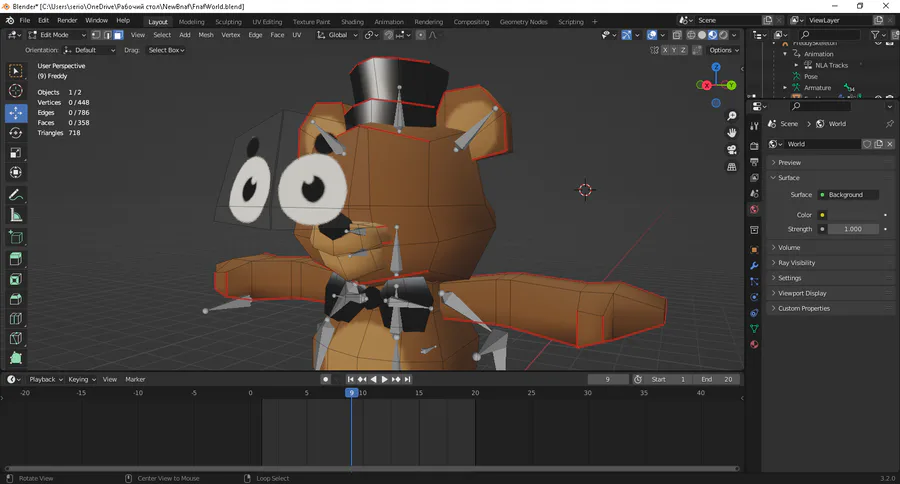Image resolution: width=900 pixels, height=484 pixels.
Task: Select the Transform tool
Action: (x=16, y=172)
